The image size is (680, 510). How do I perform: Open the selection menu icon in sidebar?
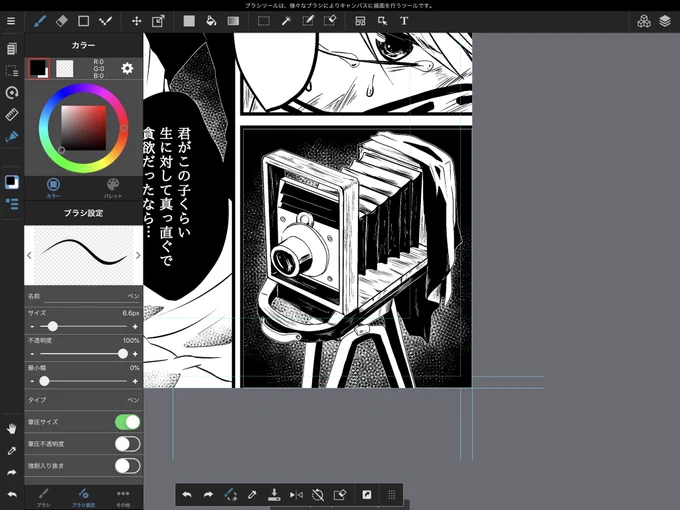click(x=12, y=71)
